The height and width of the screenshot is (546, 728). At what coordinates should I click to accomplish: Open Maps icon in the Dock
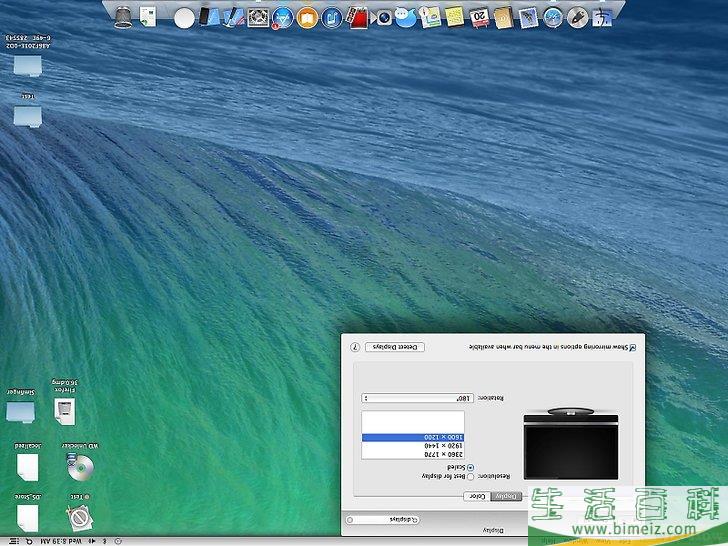(x=430, y=18)
